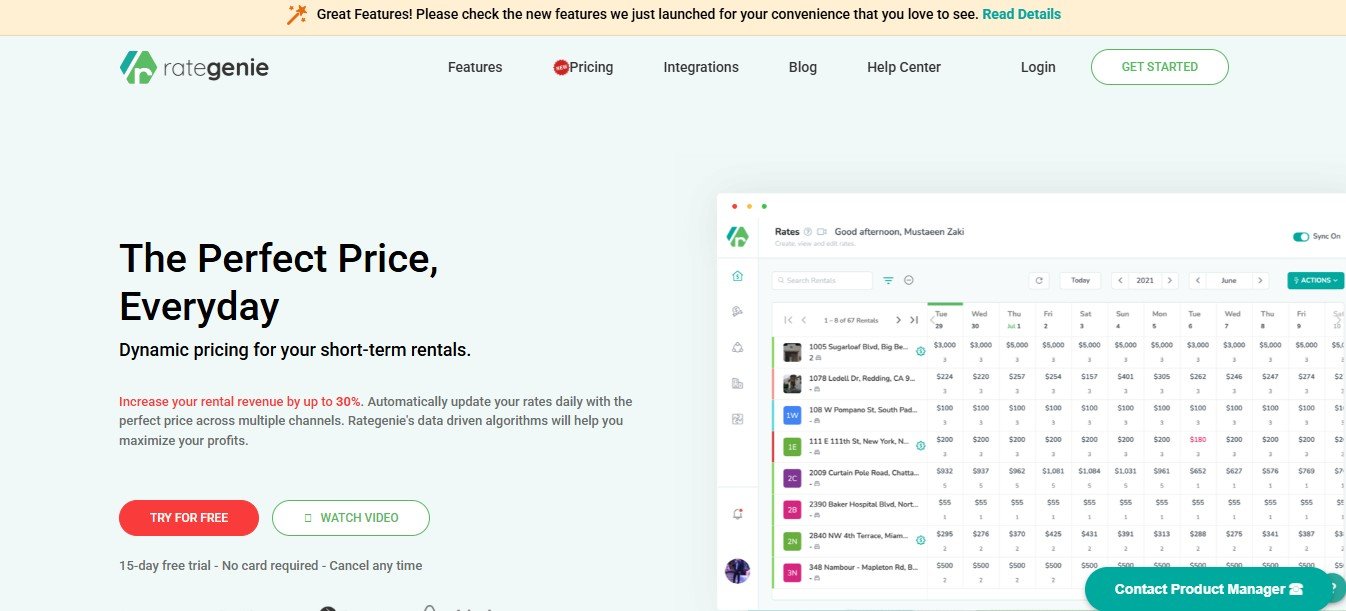
Task: Click the blue 1W badge for 108 W Pompano St
Action: (x=792, y=415)
